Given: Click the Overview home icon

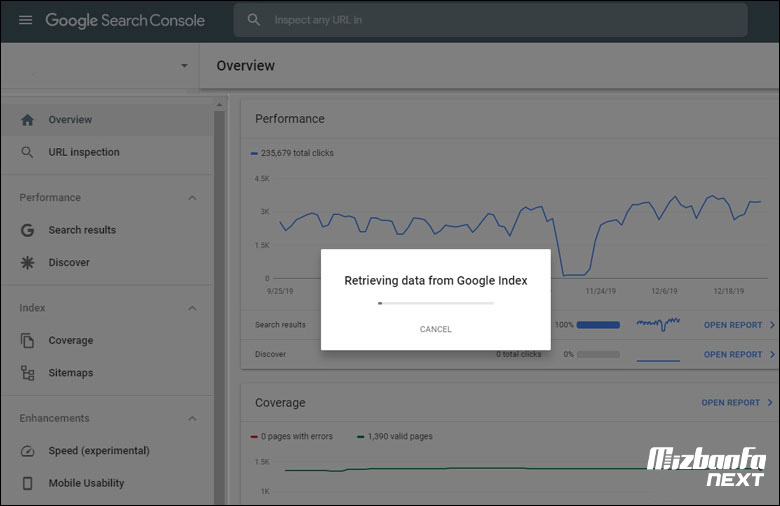Looking at the screenshot, I should [x=27, y=119].
